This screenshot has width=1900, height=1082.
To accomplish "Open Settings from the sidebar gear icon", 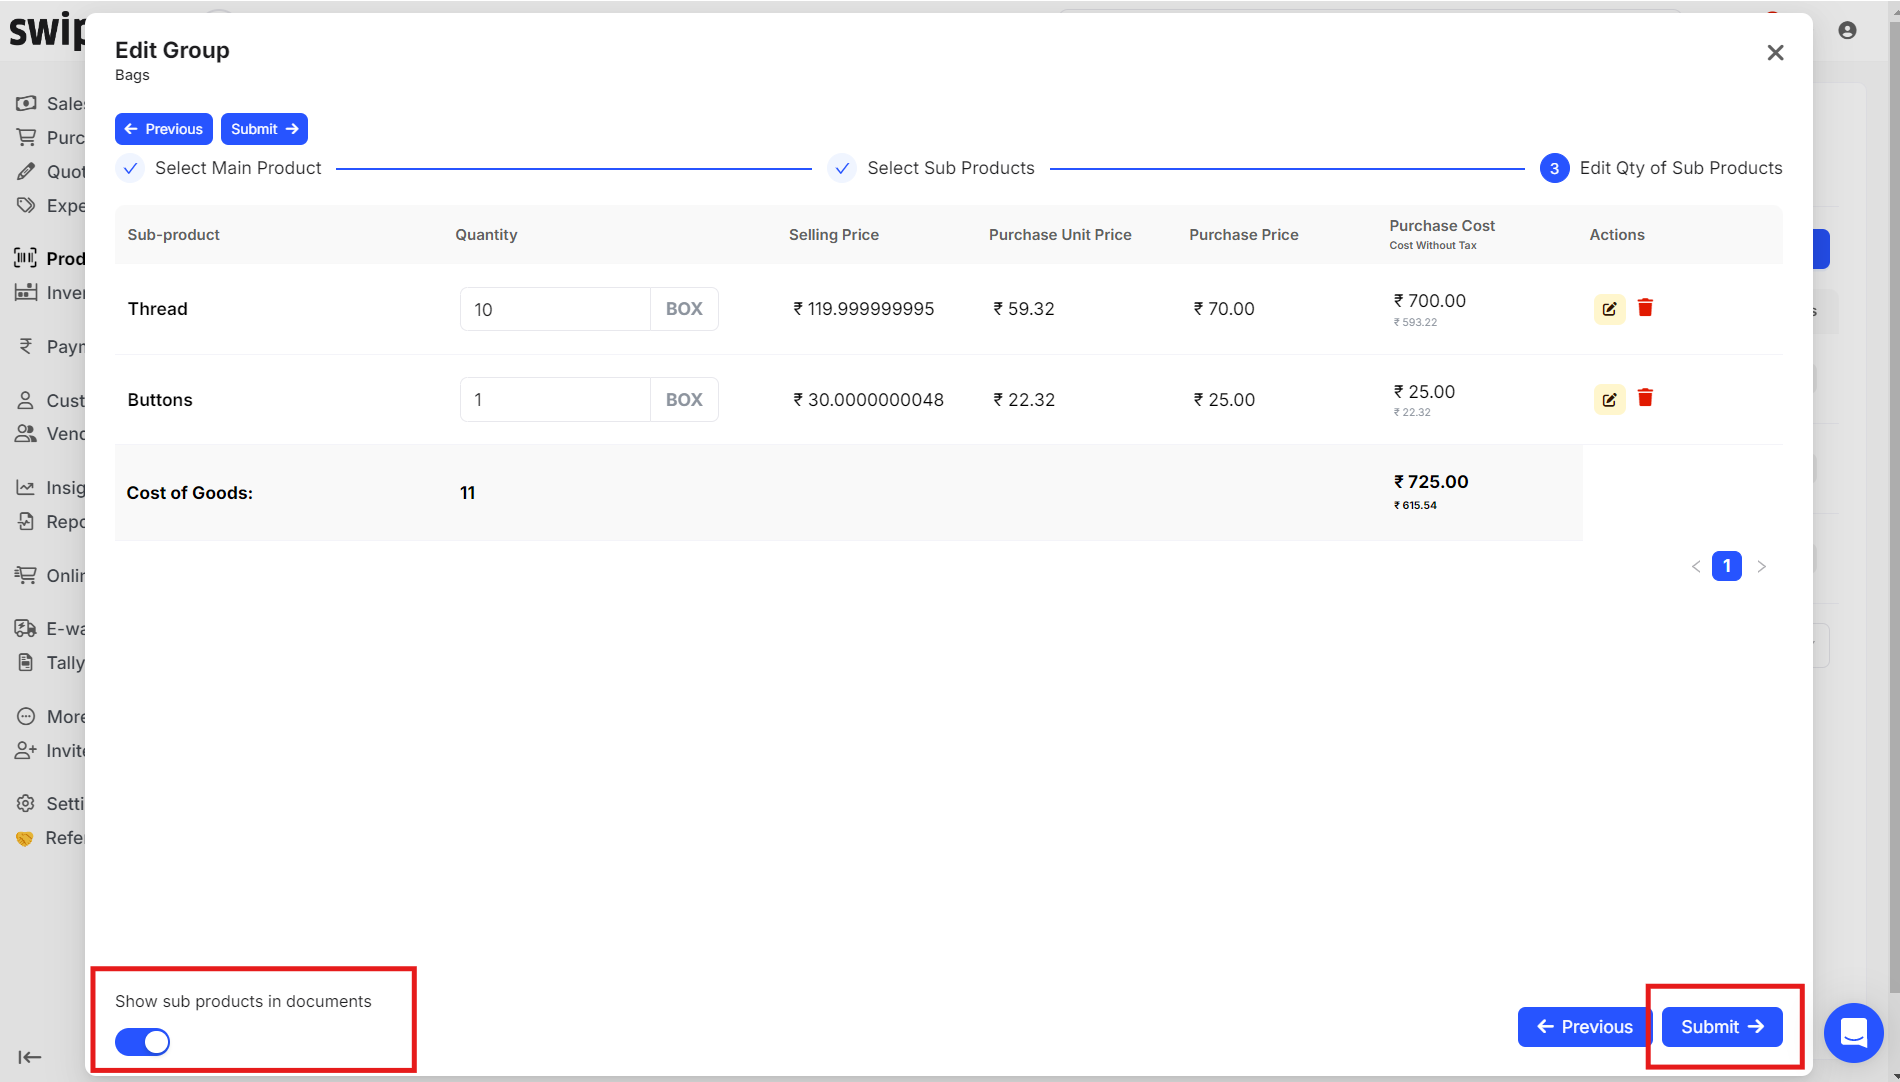I will click(26, 804).
